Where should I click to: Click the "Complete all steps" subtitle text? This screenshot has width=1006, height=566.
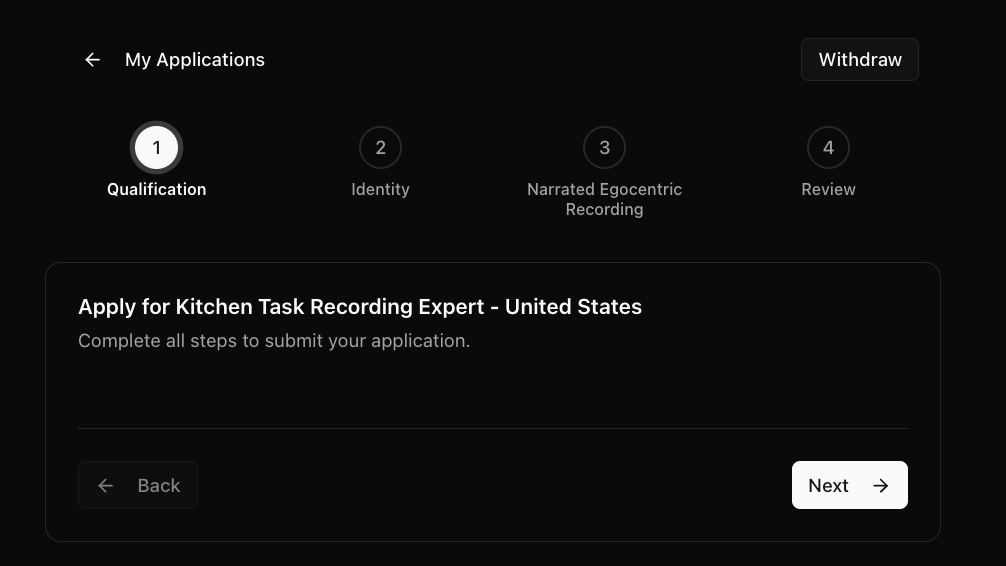click(x=274, y=341)
